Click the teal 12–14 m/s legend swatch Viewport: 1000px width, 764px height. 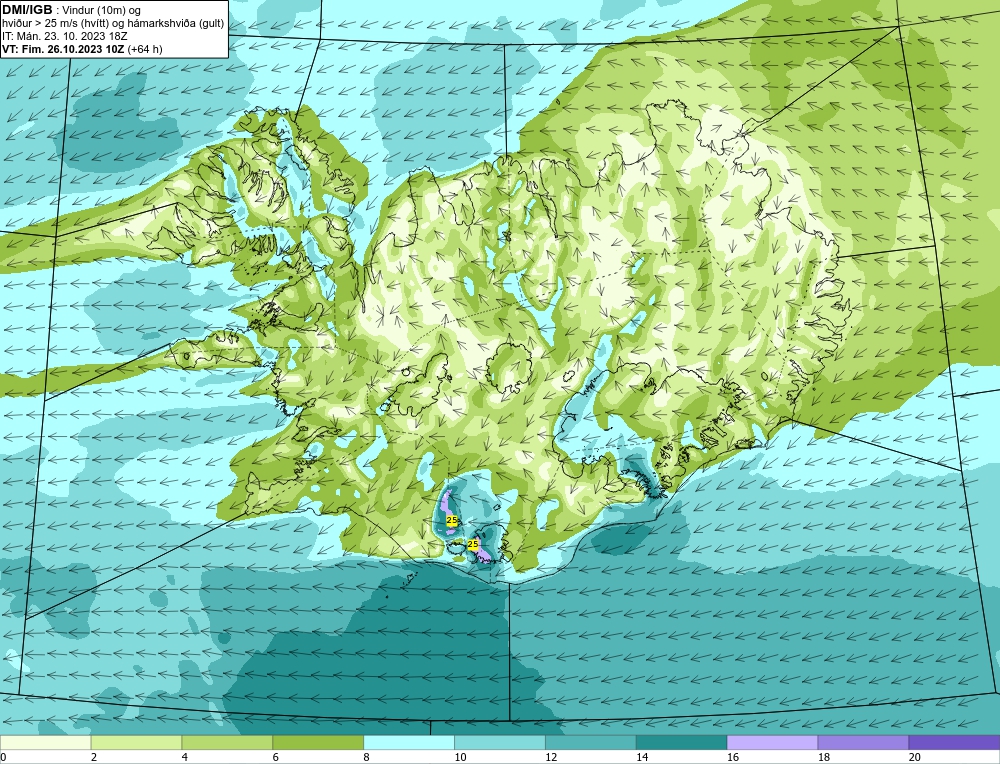pos(591,742)
